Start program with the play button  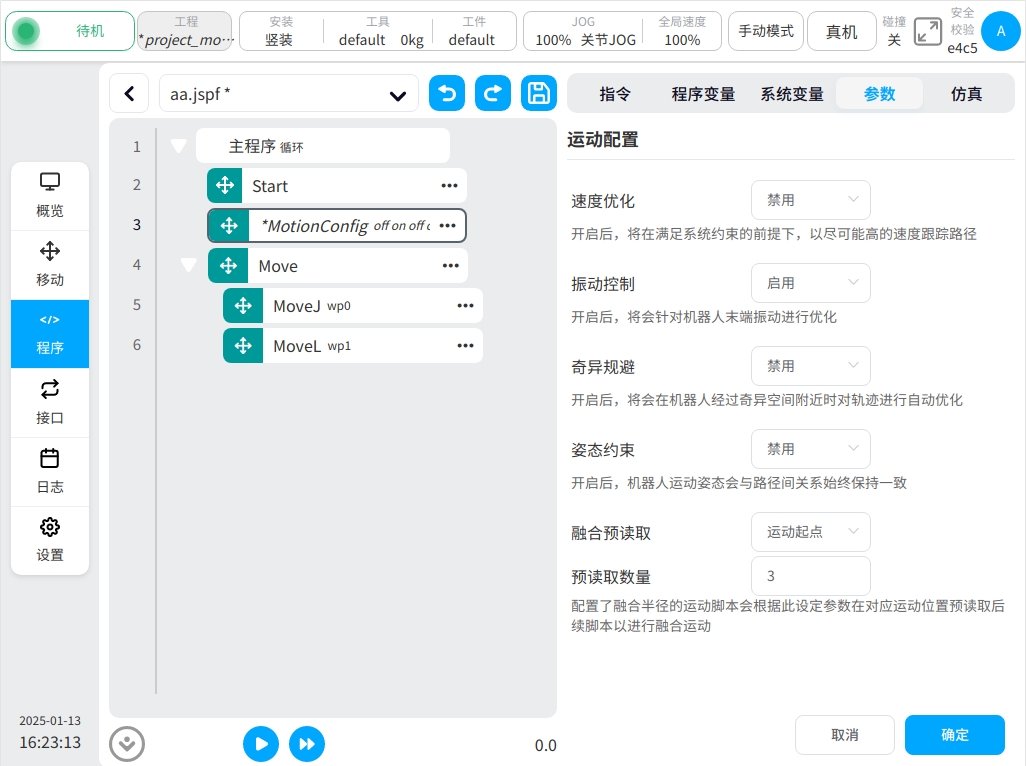[x=261, y=744]
